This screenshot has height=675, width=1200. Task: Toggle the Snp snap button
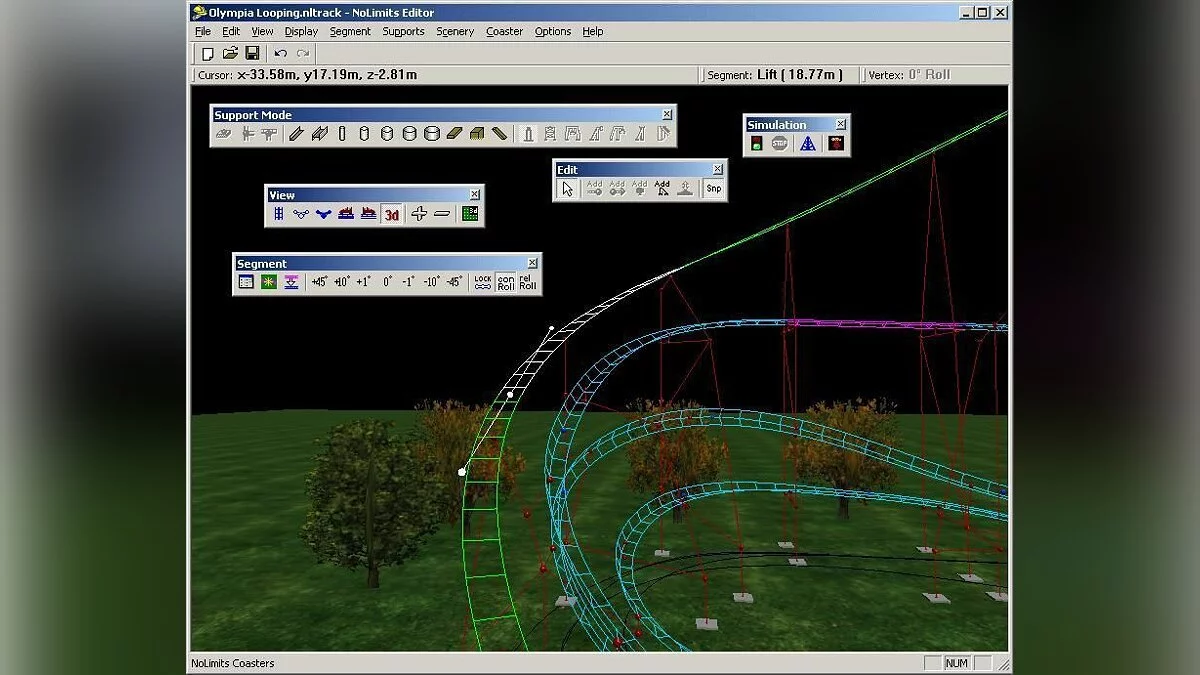713,188
